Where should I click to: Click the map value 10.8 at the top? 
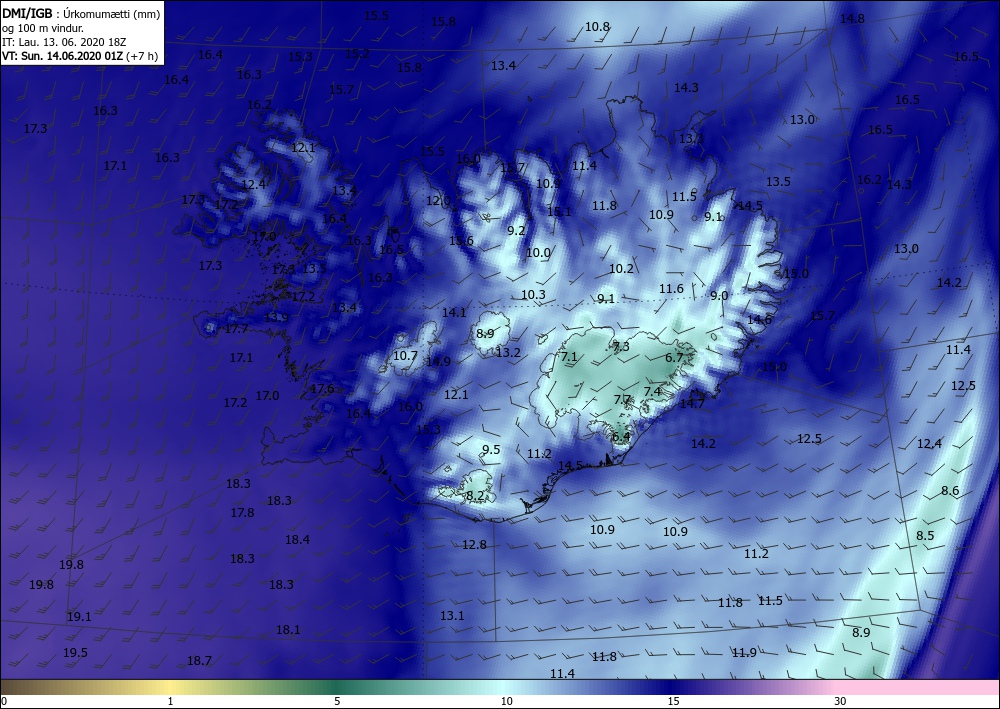click(597, 27)
